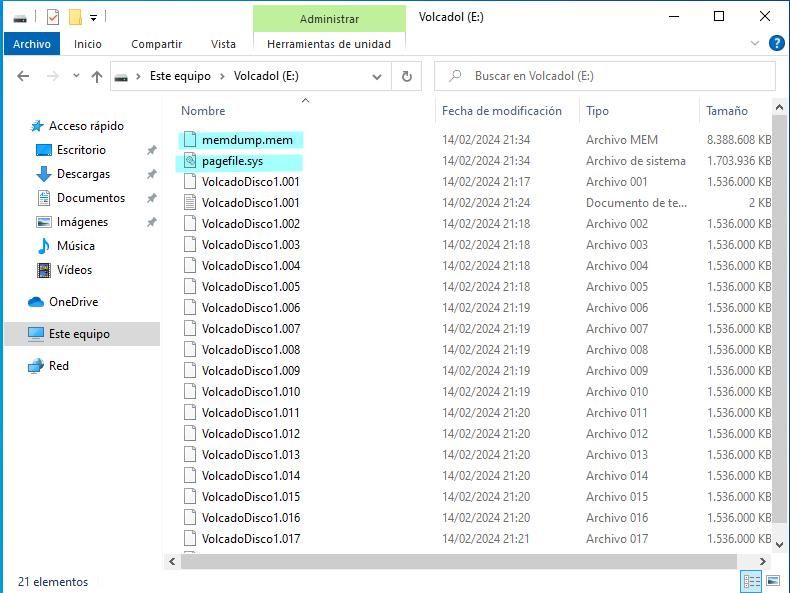Select the pagefile.sys file icon
This screenshot has height=593, width=790.
click(x=191, y=161)
